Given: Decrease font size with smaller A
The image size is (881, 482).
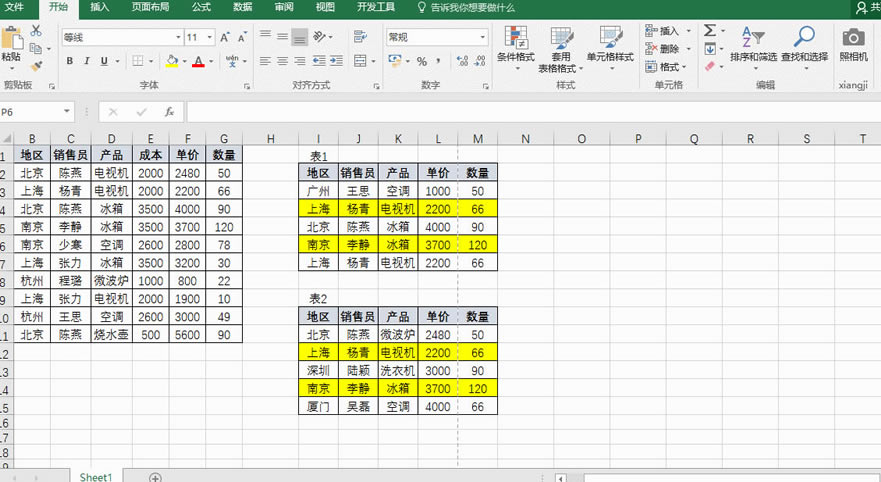Looking at the screenshot, I should point(242,37).
